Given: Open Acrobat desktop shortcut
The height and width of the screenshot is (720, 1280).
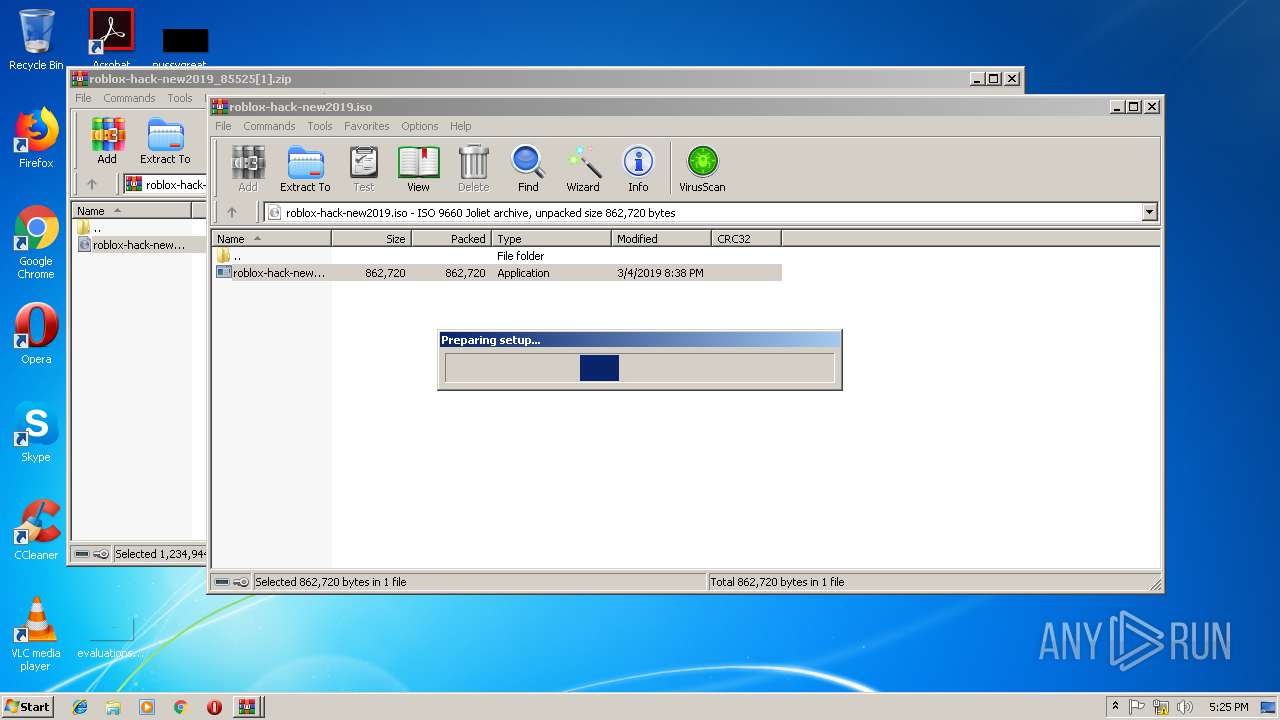Looking at the screenshot, I should 112,38.
